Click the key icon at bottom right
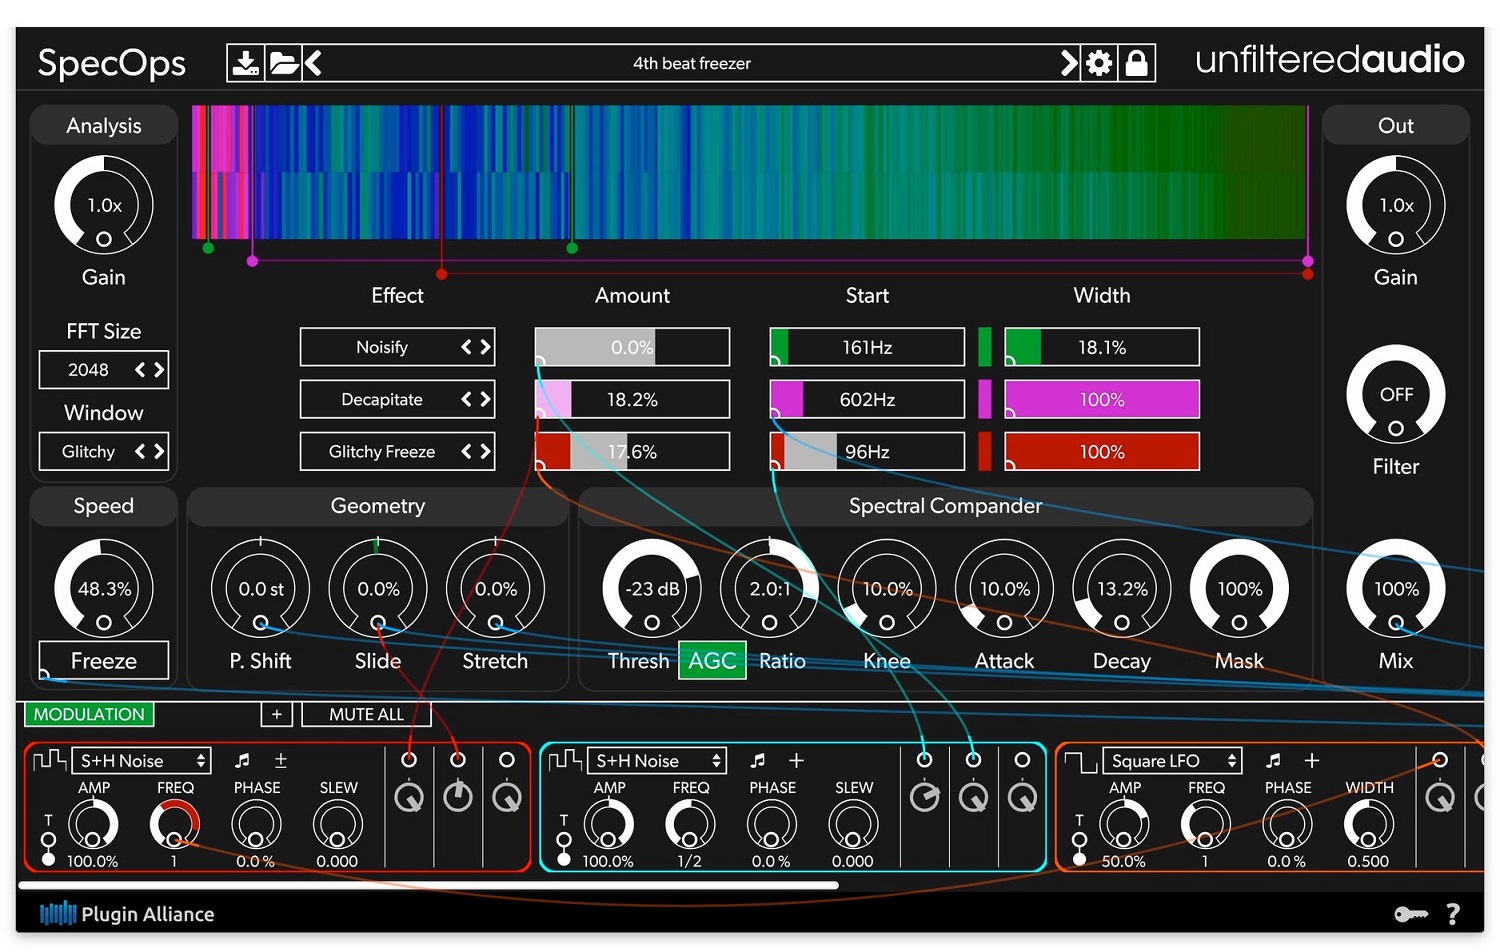 (1410, 914)
